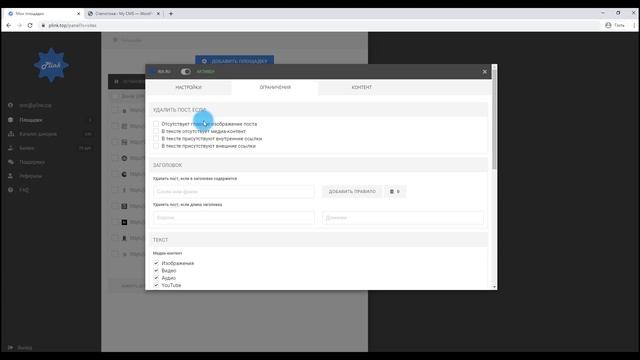Click the Площадки sidebar icon
The image size is (640, 360).
11,120
